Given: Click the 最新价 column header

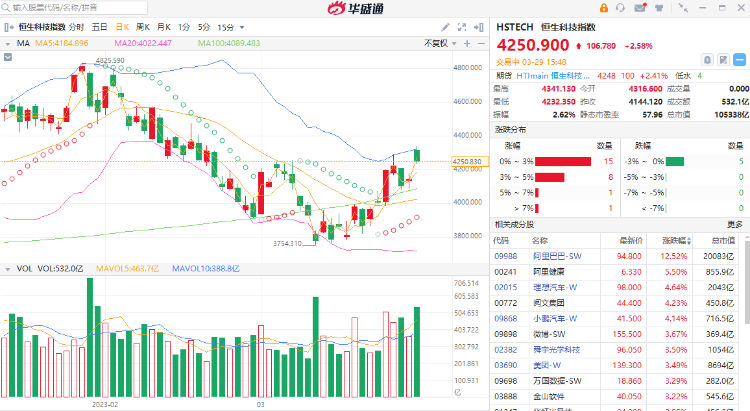Looking at the screenshot, I should [631, 241].
